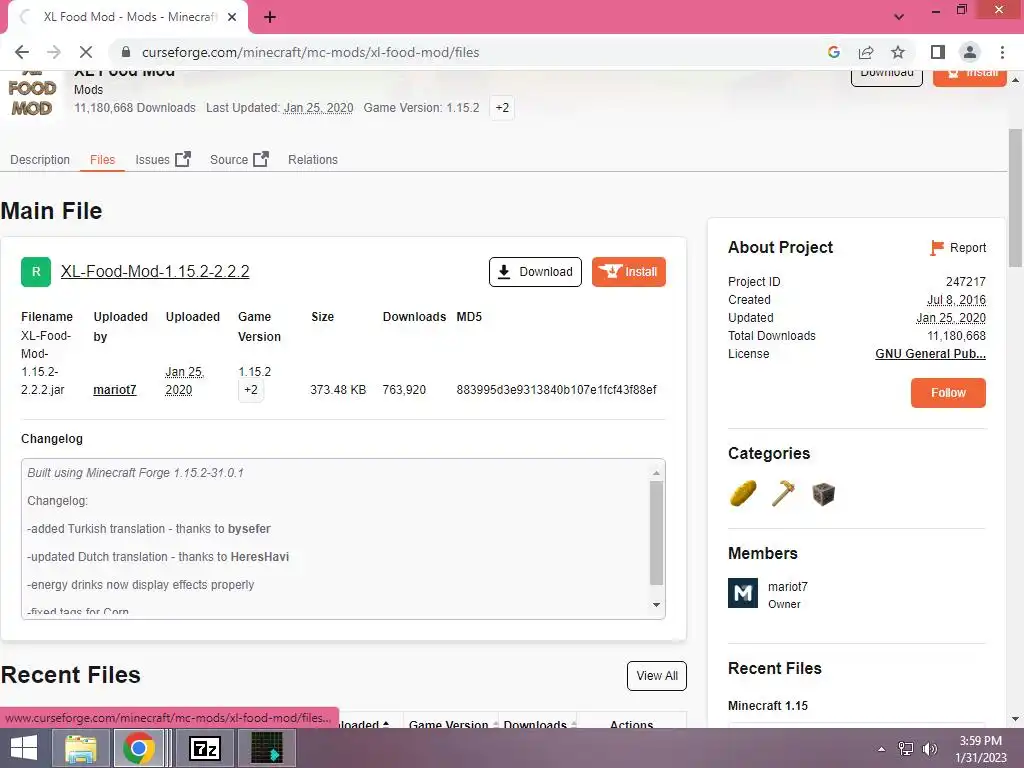Bookmark this tab with star icon
The height and width of the screenshot is (768, 1024).
coord(898,52)
